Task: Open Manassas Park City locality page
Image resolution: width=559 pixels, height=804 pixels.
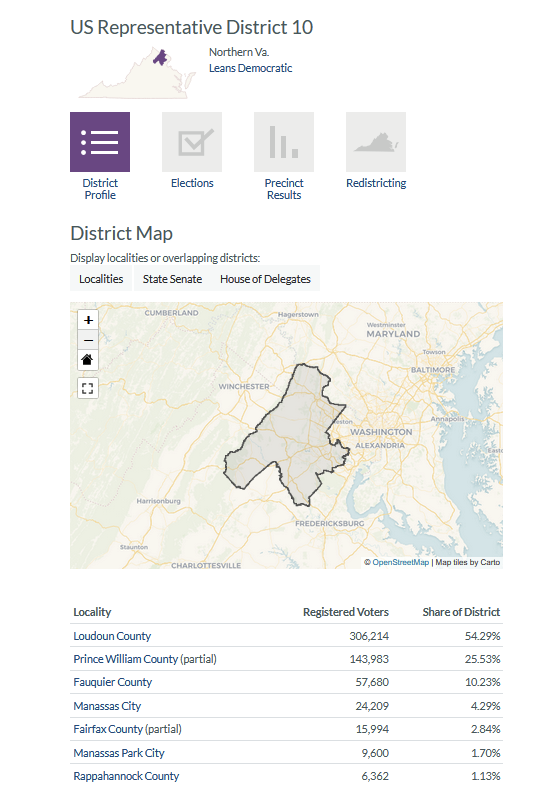Action: coord(119,753)
